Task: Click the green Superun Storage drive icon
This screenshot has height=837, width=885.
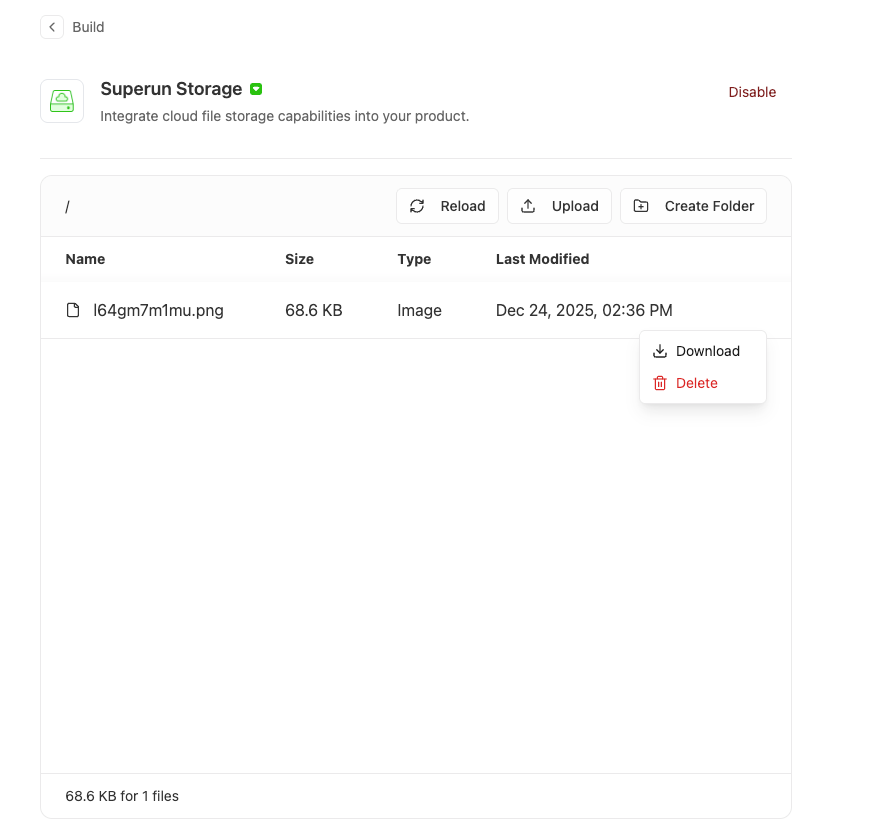Action: [x=62, y=101]
